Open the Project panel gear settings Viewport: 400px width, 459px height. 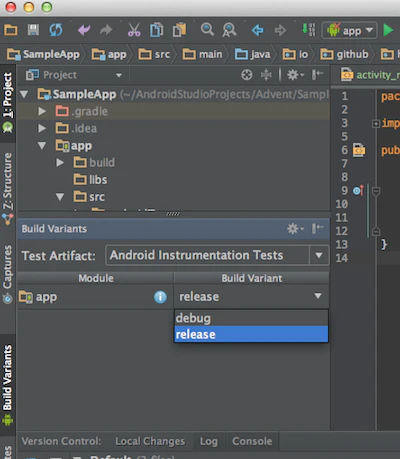point(295,75)
